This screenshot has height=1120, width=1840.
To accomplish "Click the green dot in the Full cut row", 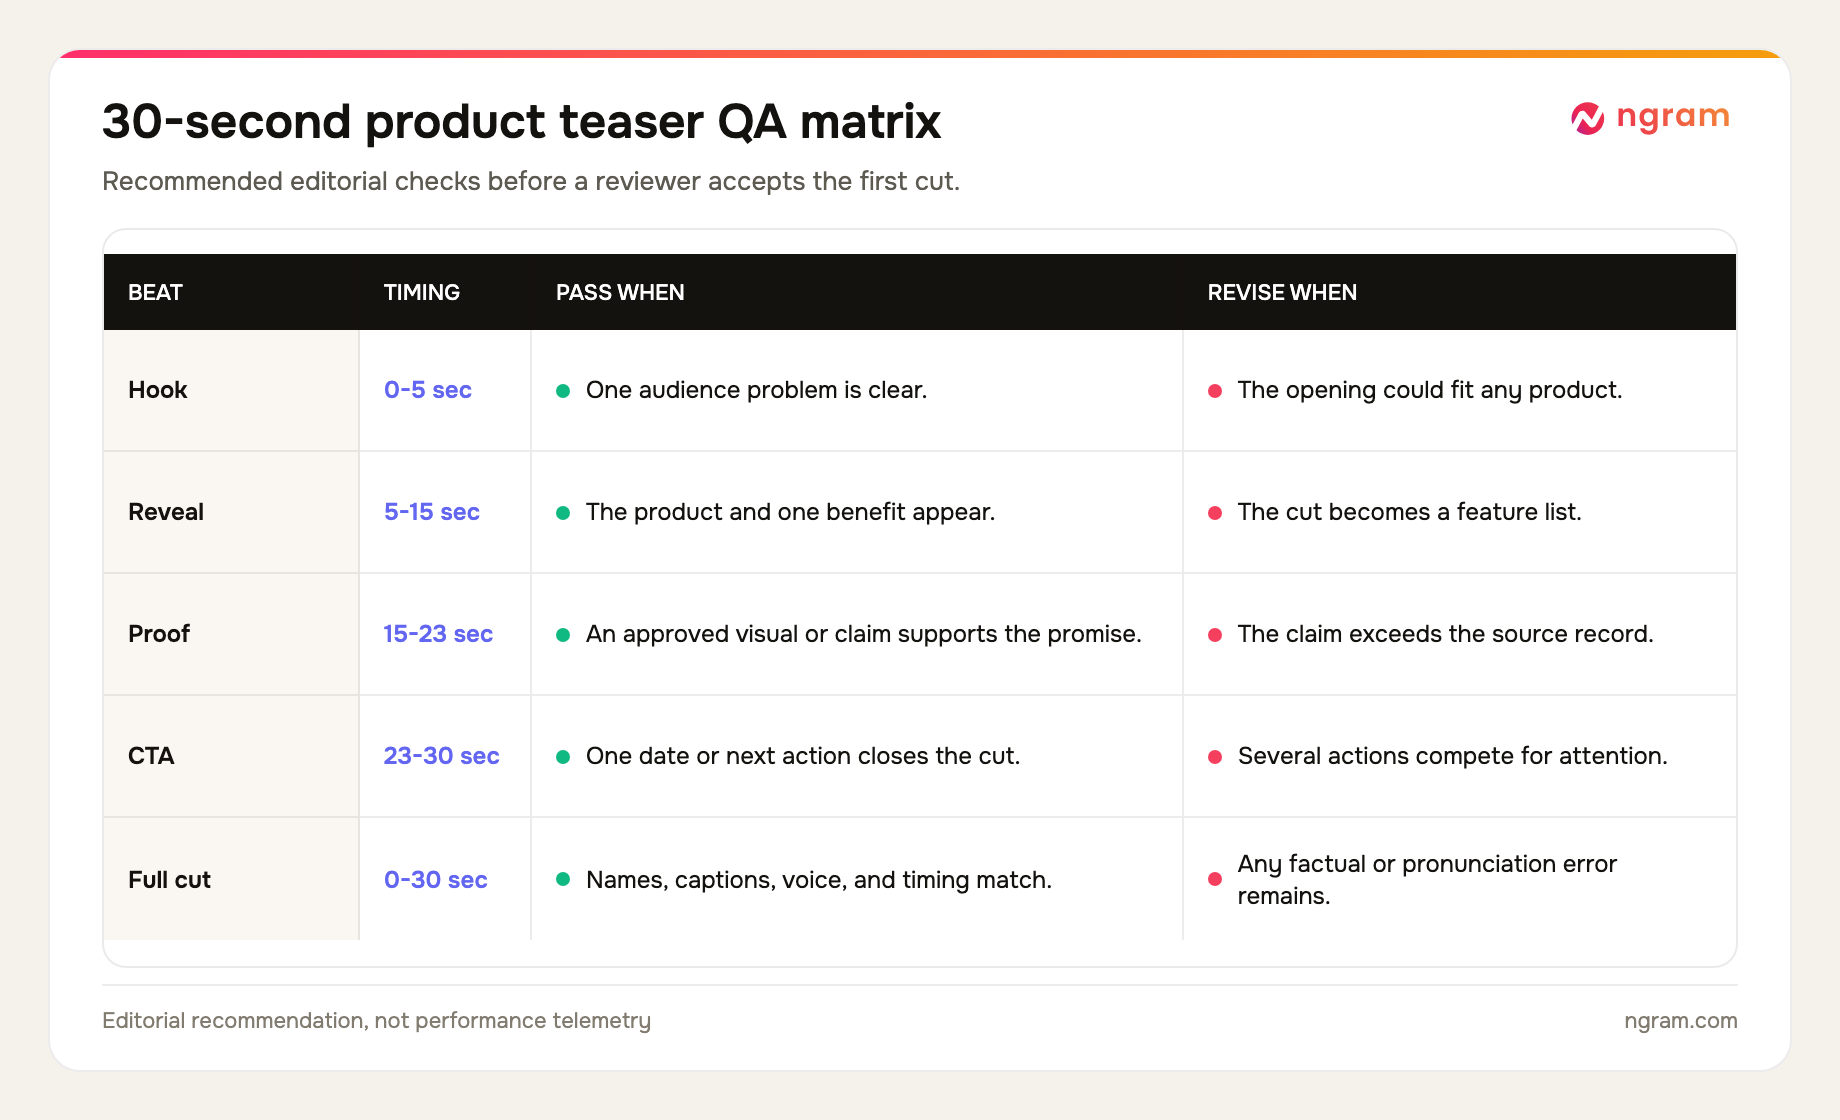I will pos(563,879).
